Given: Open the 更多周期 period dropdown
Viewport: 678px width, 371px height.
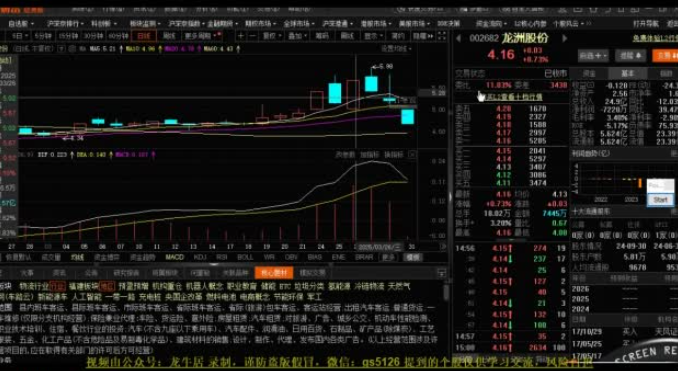Looking at the screenshot, I should click(x=200, y=36).
